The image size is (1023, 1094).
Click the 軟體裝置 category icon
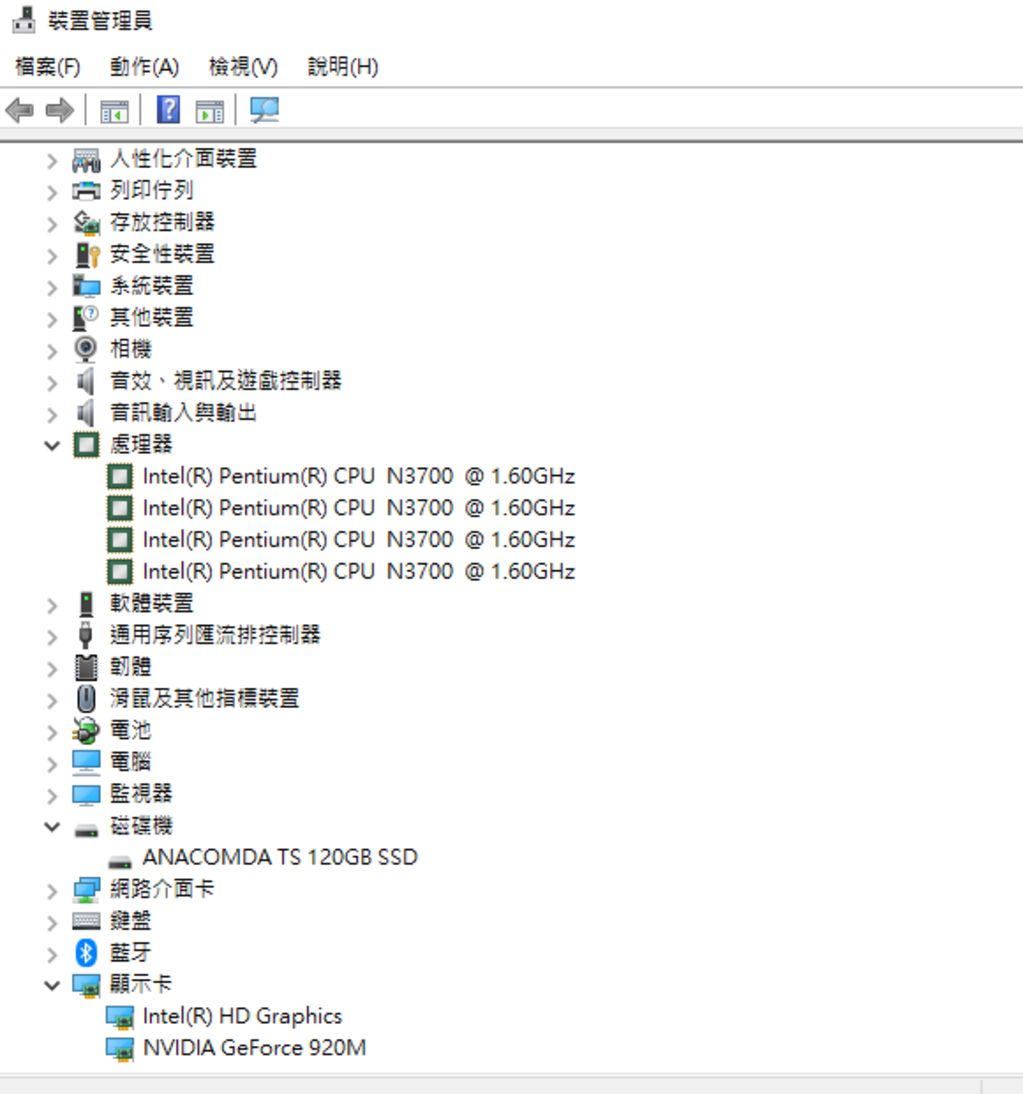click(x=86, y=604)
